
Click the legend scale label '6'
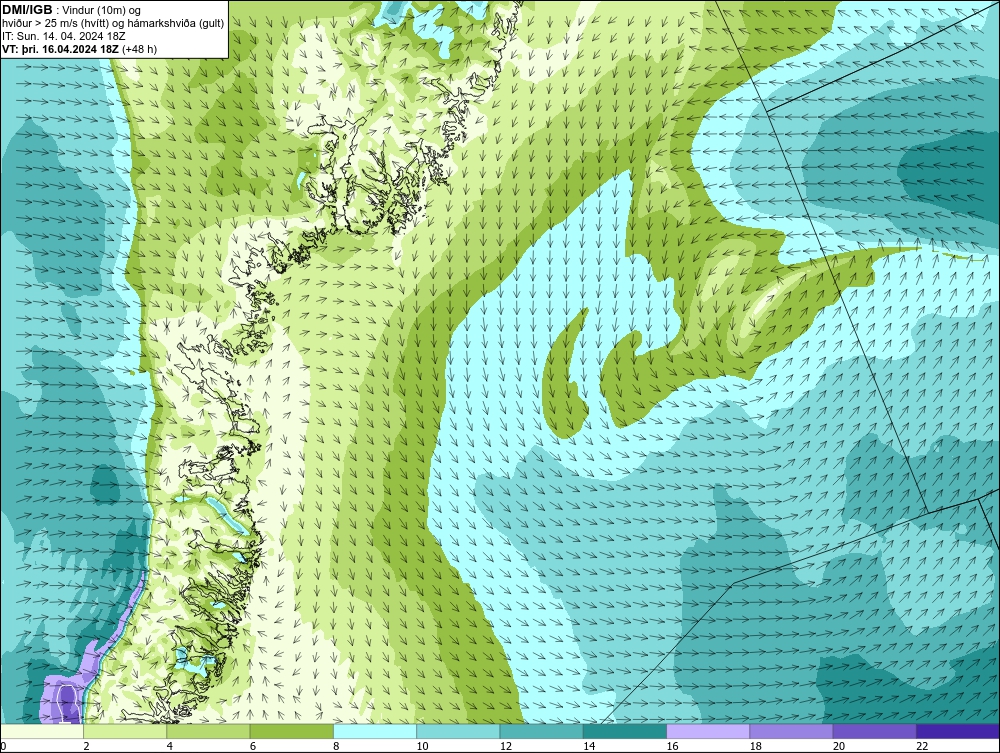point(253,746)
